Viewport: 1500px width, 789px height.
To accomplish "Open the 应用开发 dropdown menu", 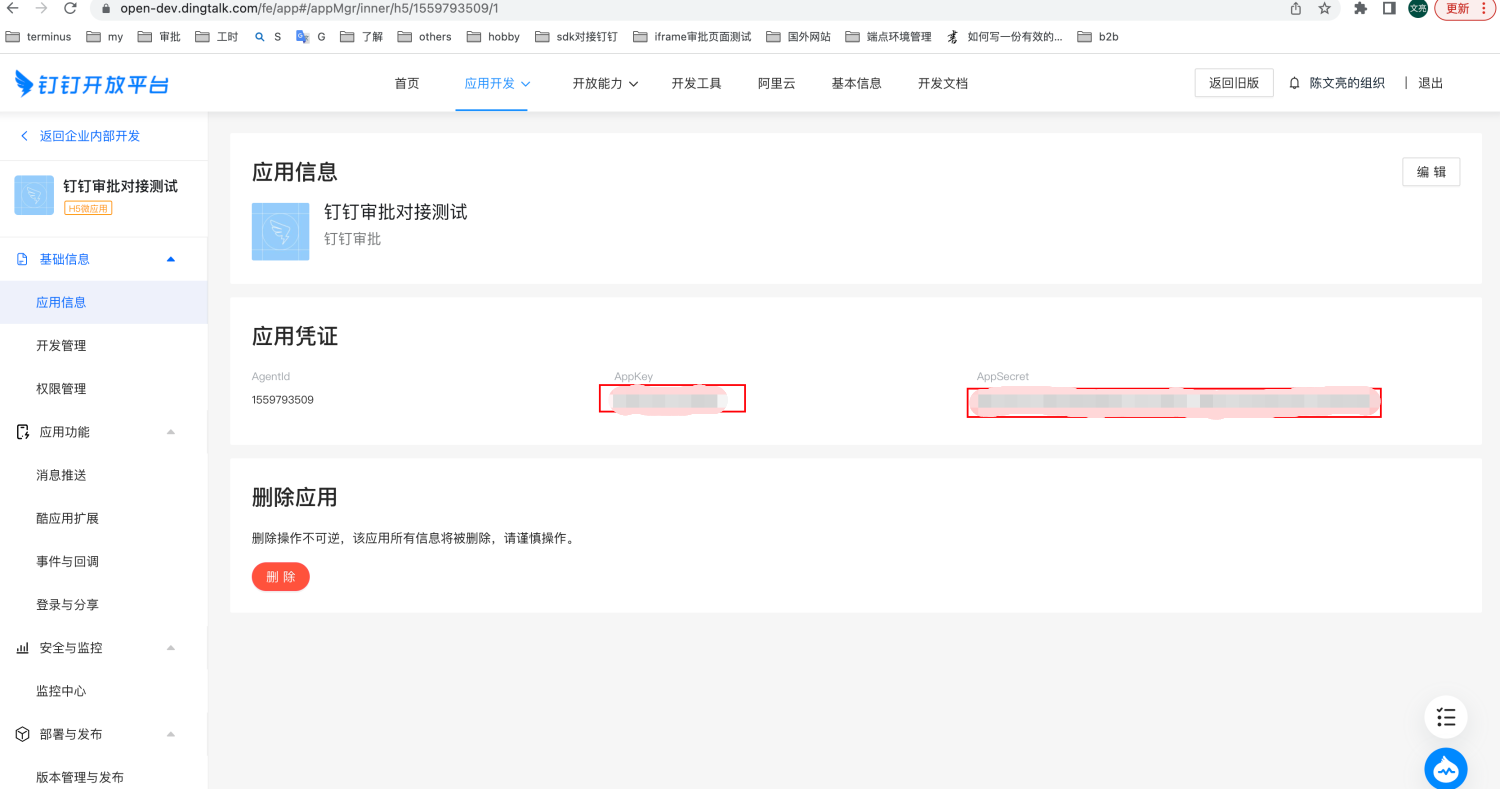I will (x=497, y=83).
